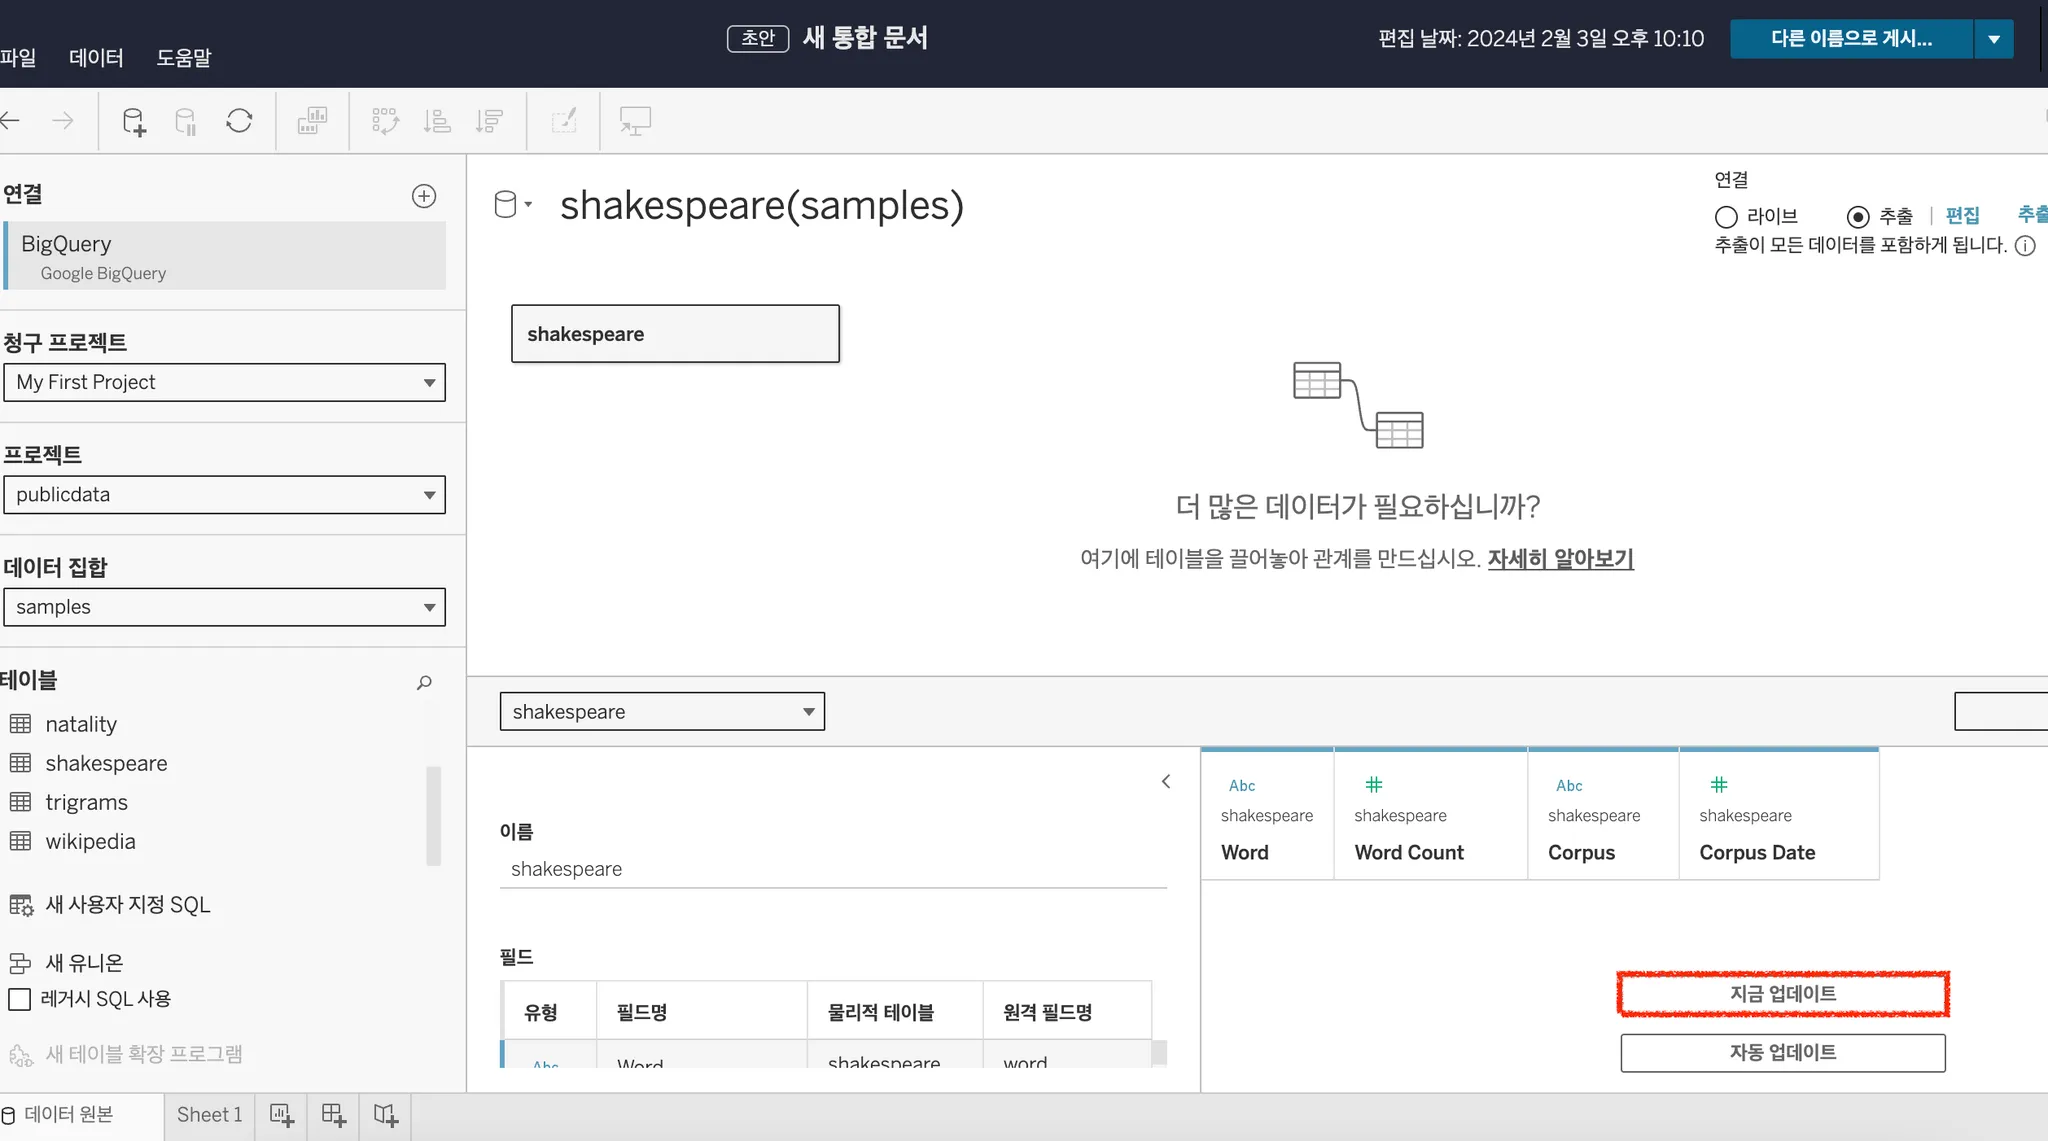The image size is (2048, 1141).
Task: Click the new worksheet tab icon
Action: point(282,1115)
